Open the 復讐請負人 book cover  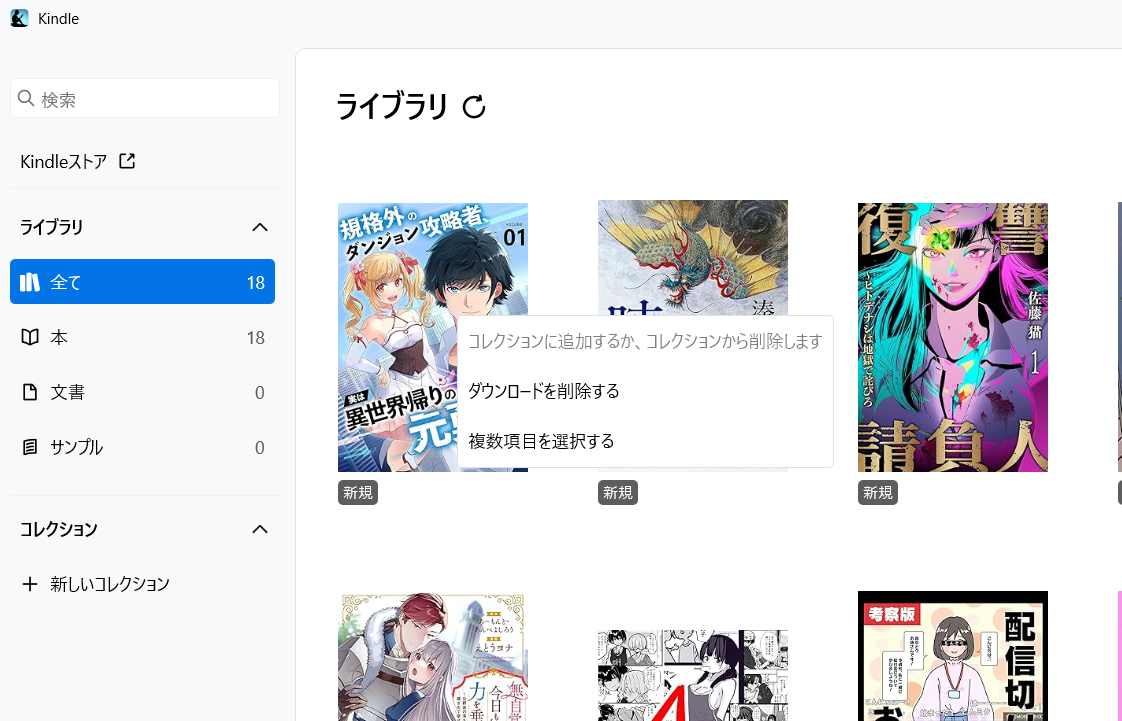(x=952, y=337)
